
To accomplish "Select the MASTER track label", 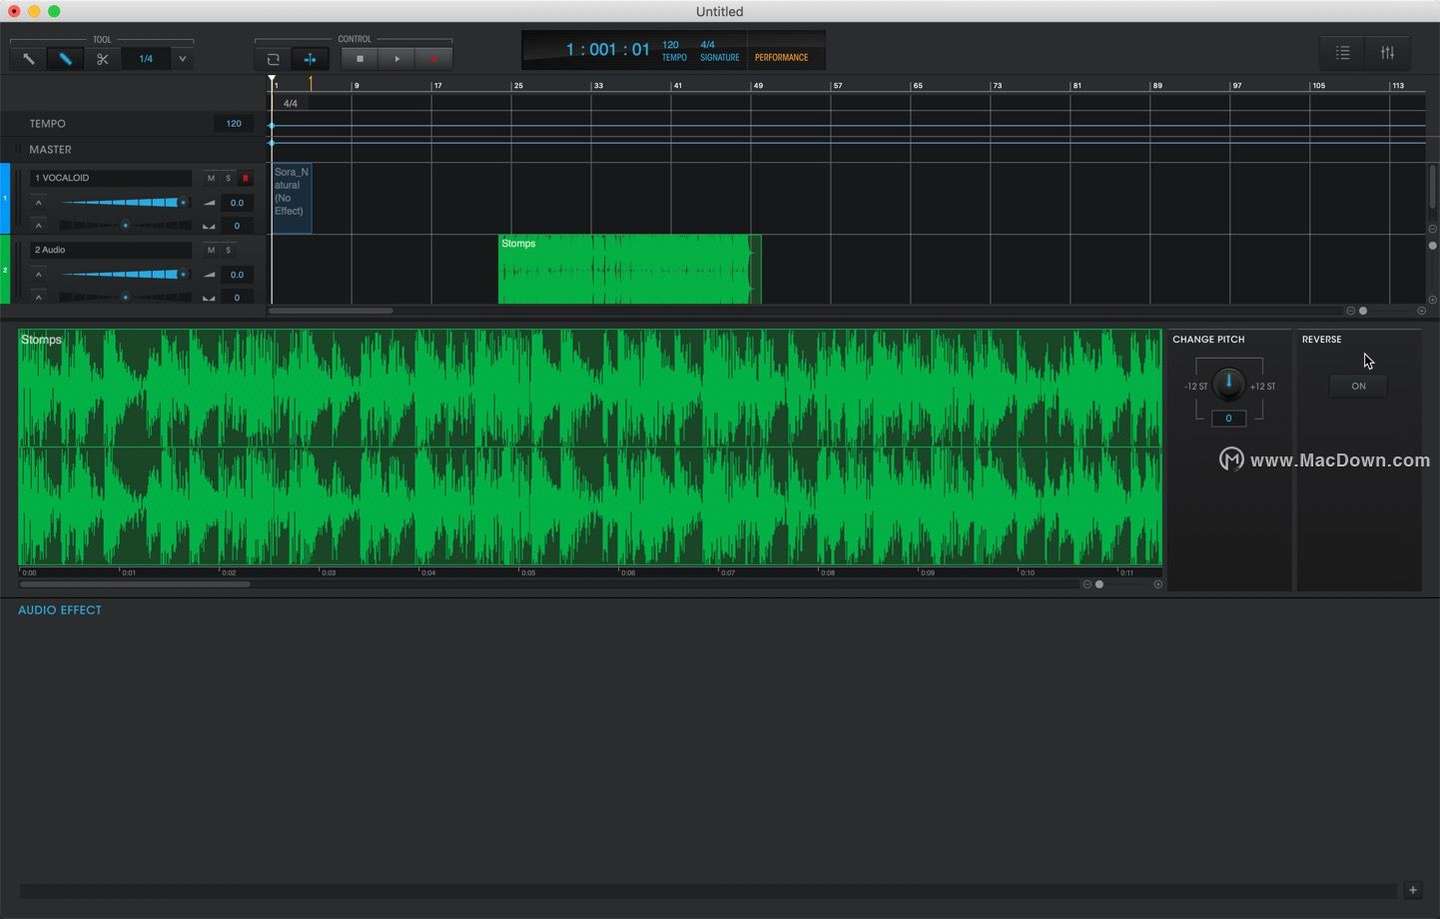I will pos(50,150).
